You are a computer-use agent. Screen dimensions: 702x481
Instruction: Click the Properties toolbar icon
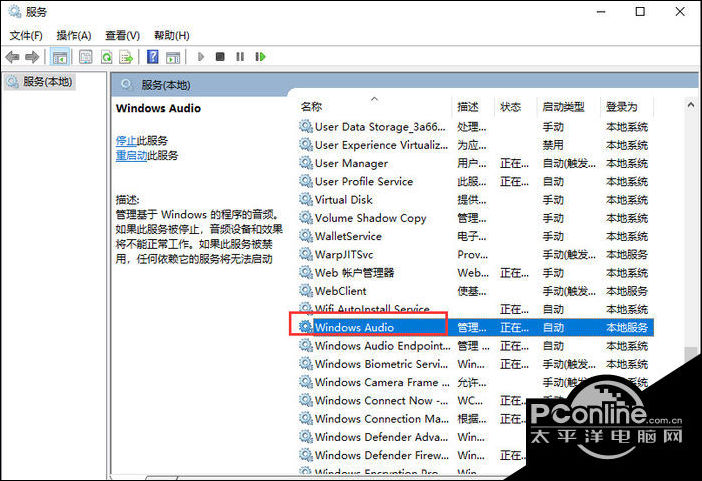86,57
